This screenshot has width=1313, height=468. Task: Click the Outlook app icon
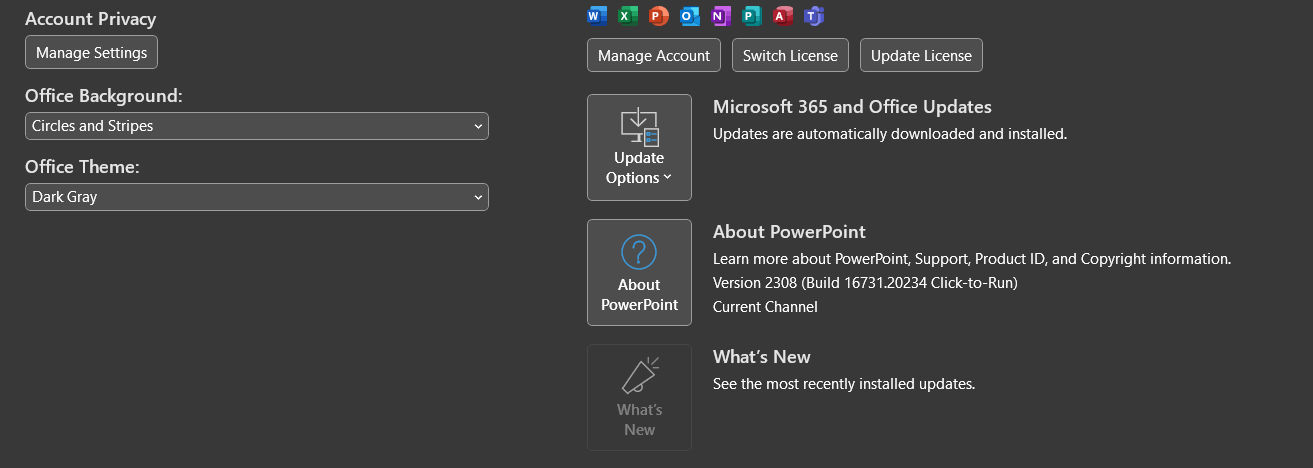tap(689, 15)
